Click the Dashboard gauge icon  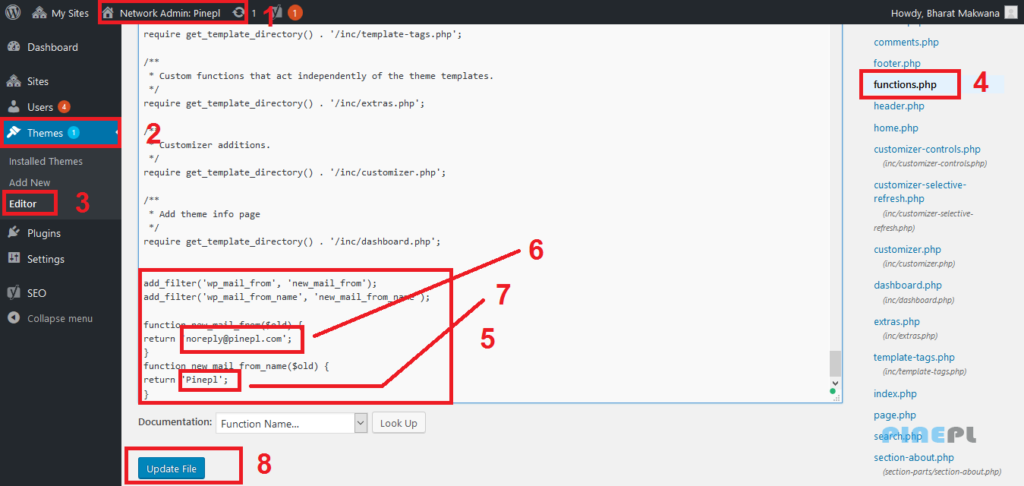(x=14, y=47)
